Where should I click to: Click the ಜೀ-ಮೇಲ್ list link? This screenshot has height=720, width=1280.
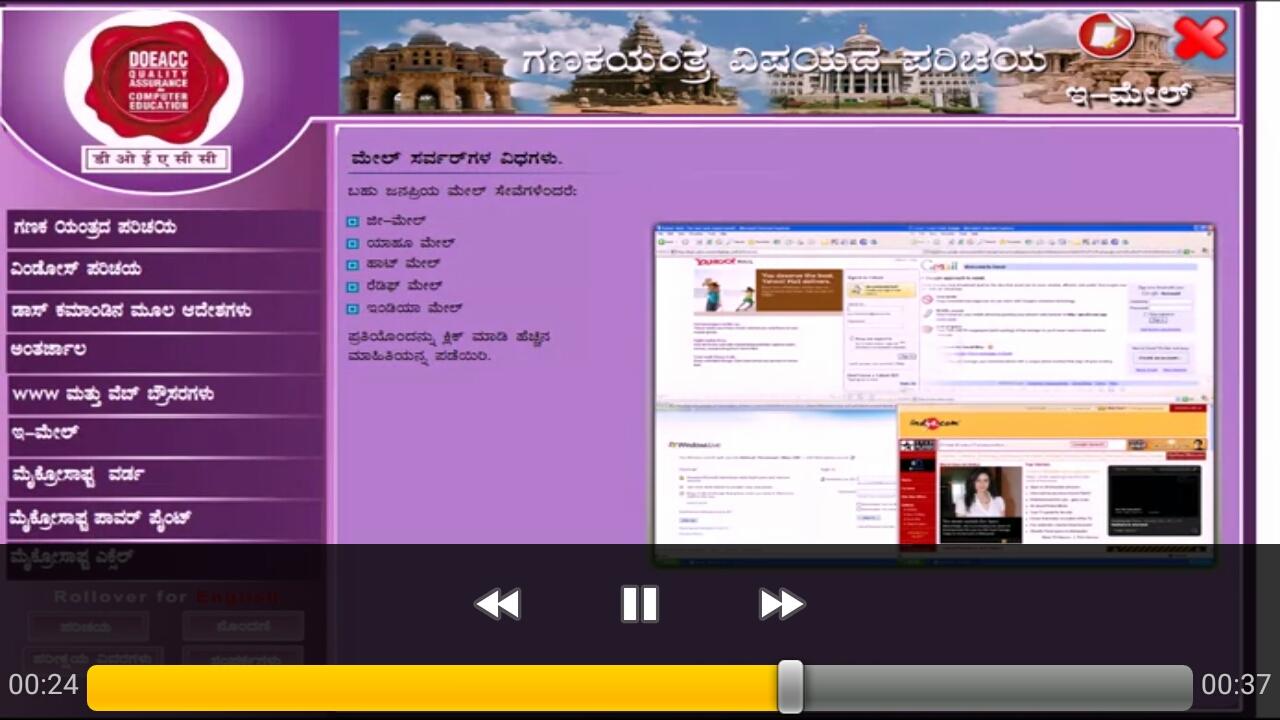396,221
